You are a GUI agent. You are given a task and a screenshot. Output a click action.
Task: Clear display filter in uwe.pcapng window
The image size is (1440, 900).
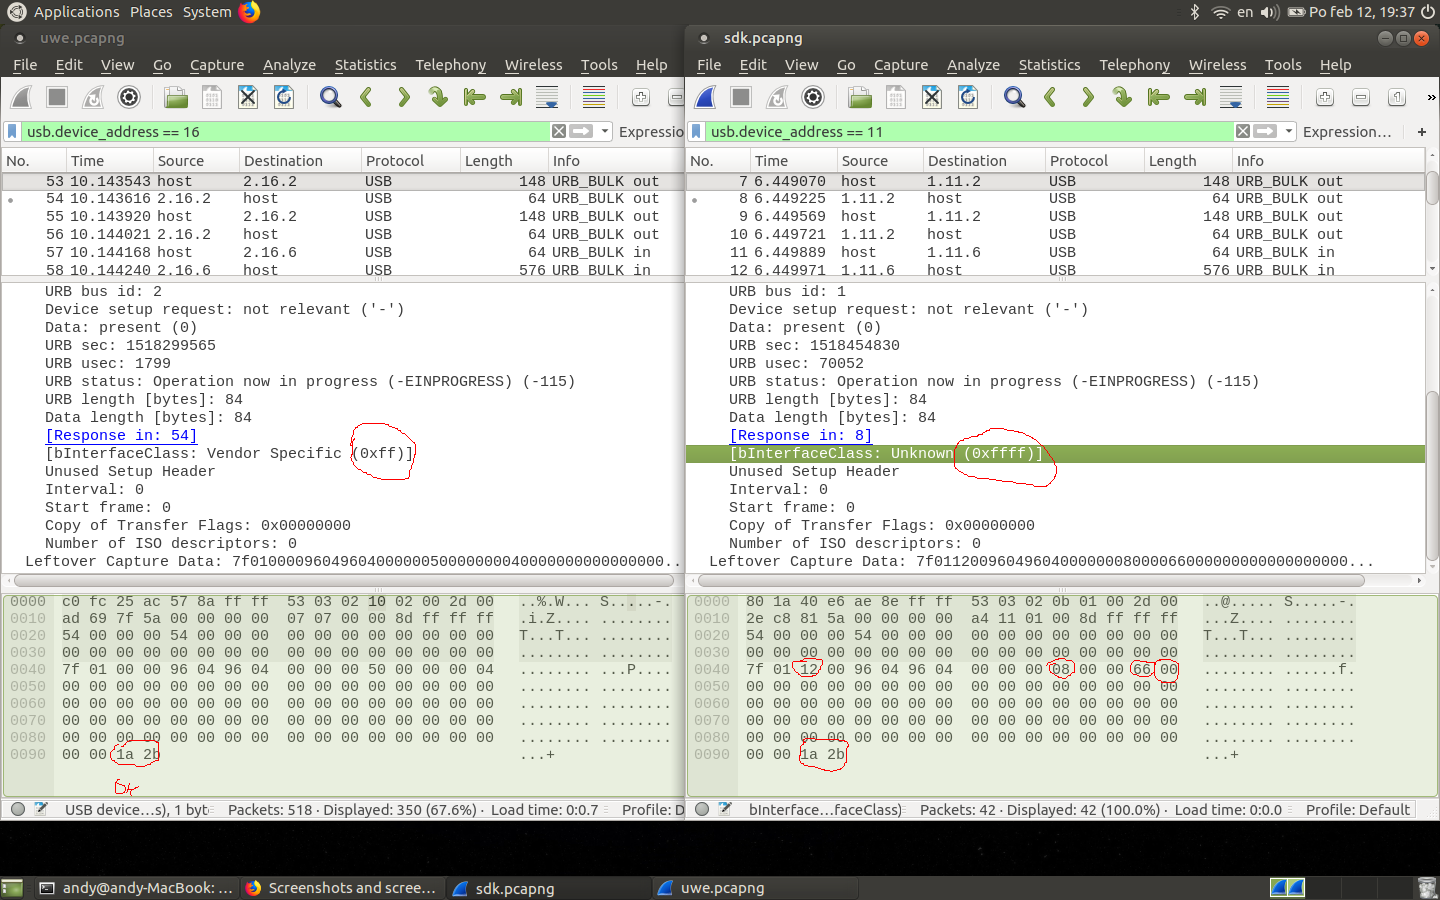(559, 131)
